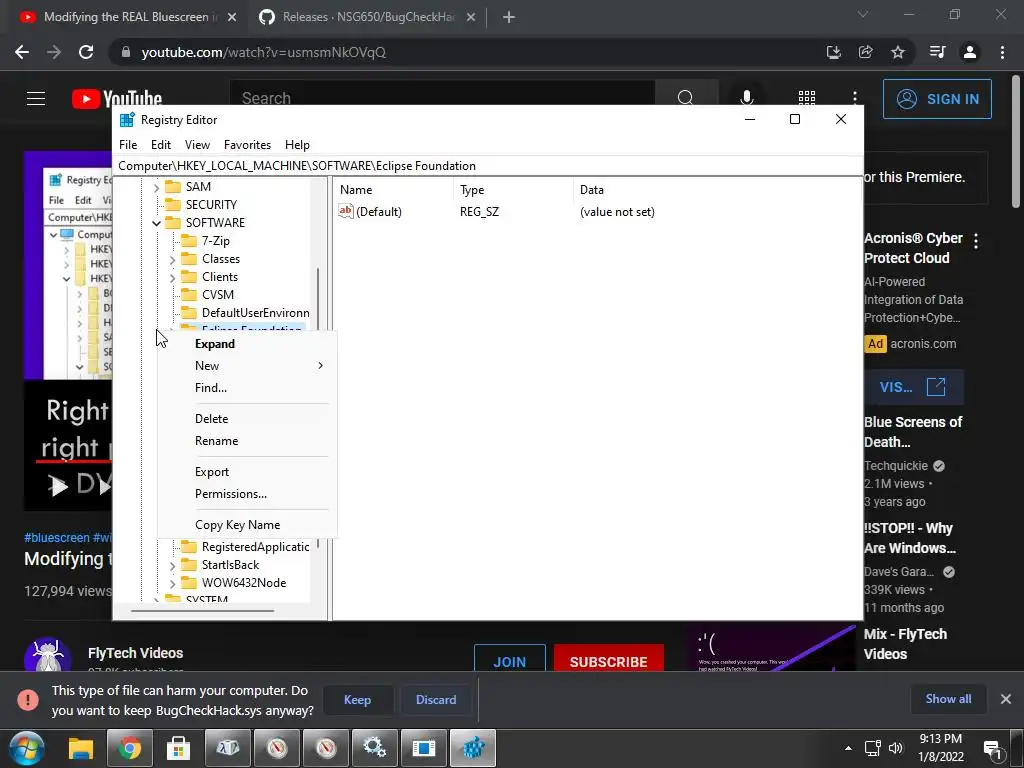The width and height of the screenshot is (1024, 768).
Task: Click Show all downloads
Action: click(948, 699)
